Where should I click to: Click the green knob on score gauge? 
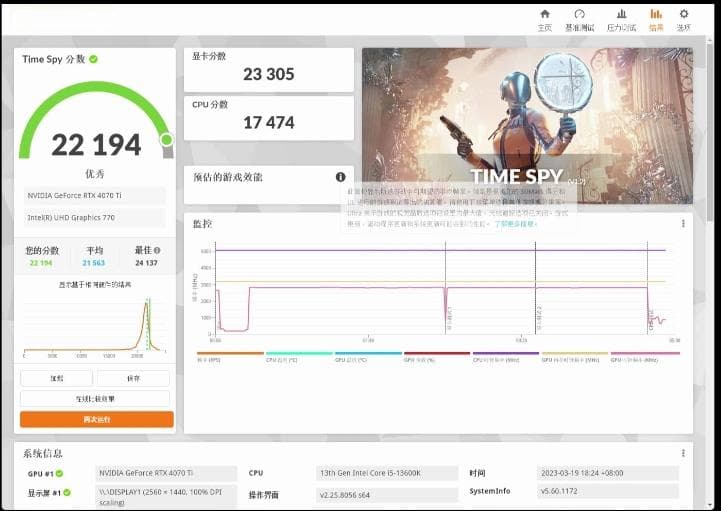(x=166, y=139)
